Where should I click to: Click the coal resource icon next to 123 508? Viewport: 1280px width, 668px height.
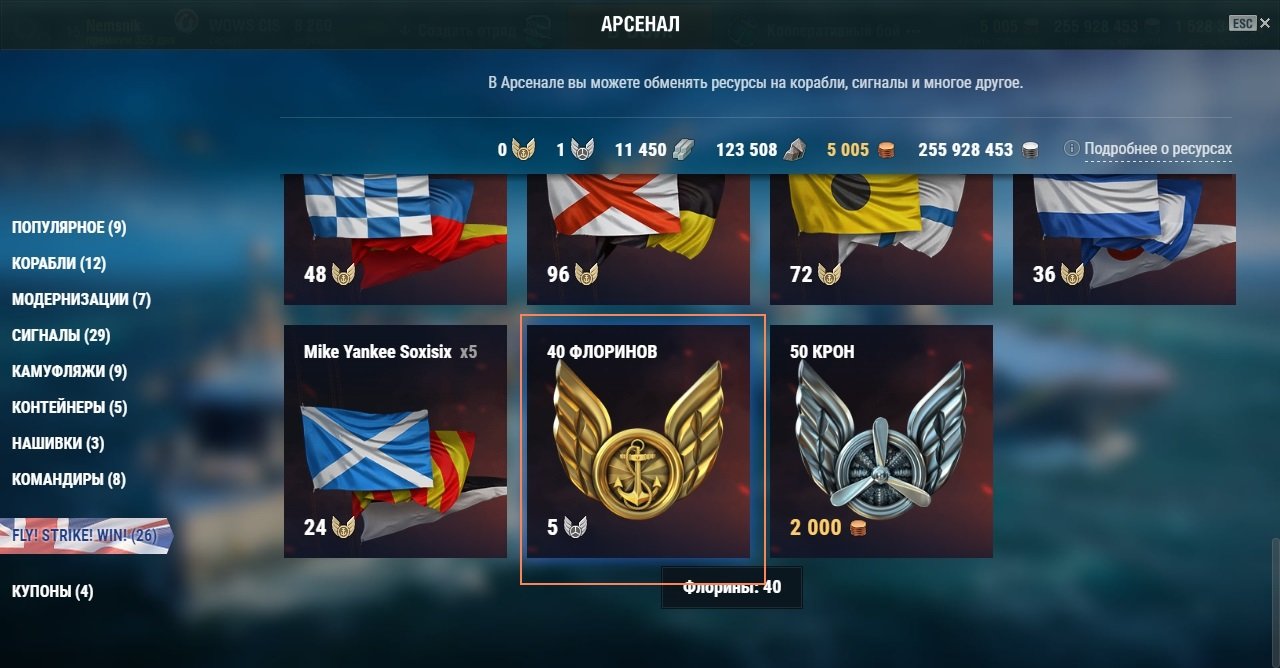coord(793,150)
